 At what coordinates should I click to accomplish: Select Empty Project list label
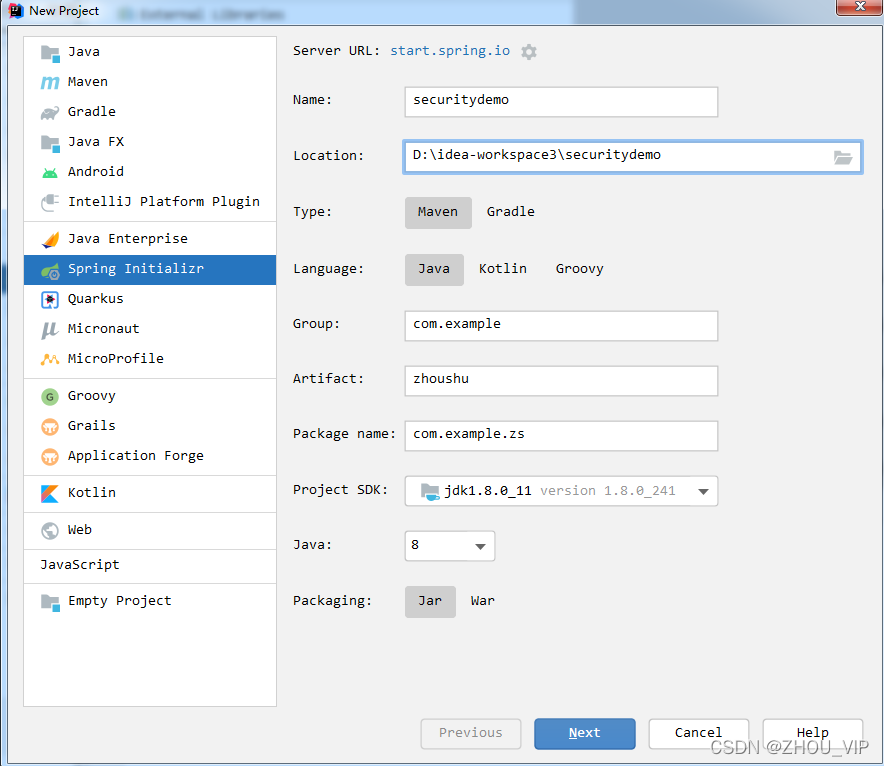(120, 601)
